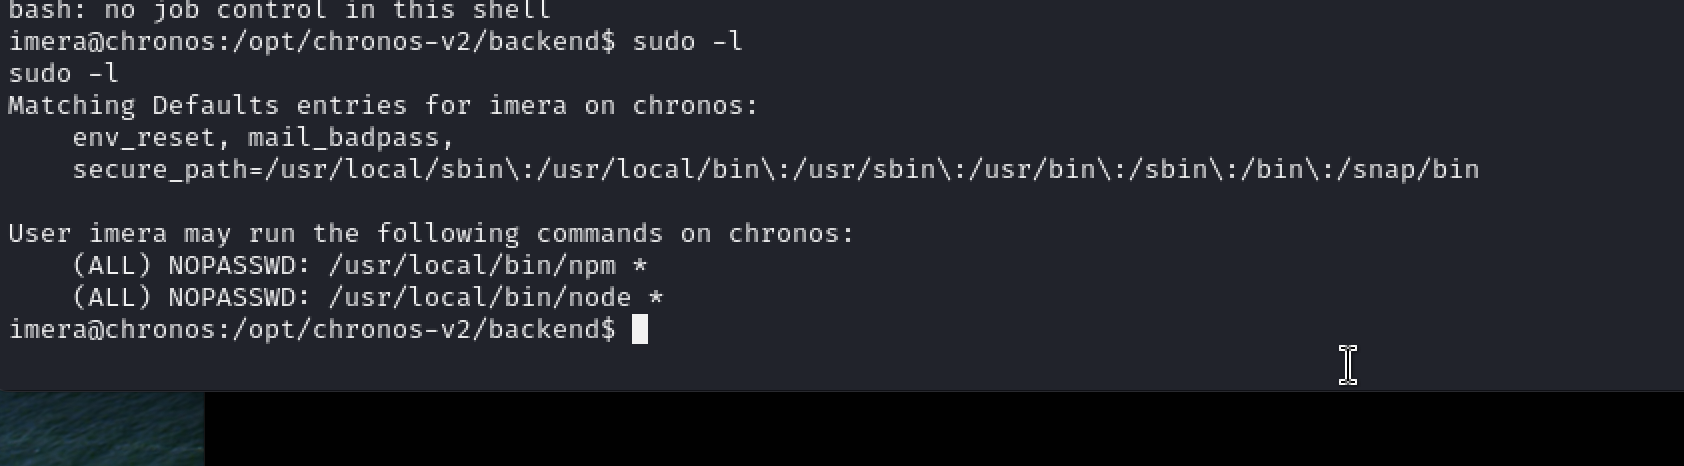The width and height of the screenshot is (1684, 466).
Task: Click the black area beneath the terminal window
Action: pos(944,428)
